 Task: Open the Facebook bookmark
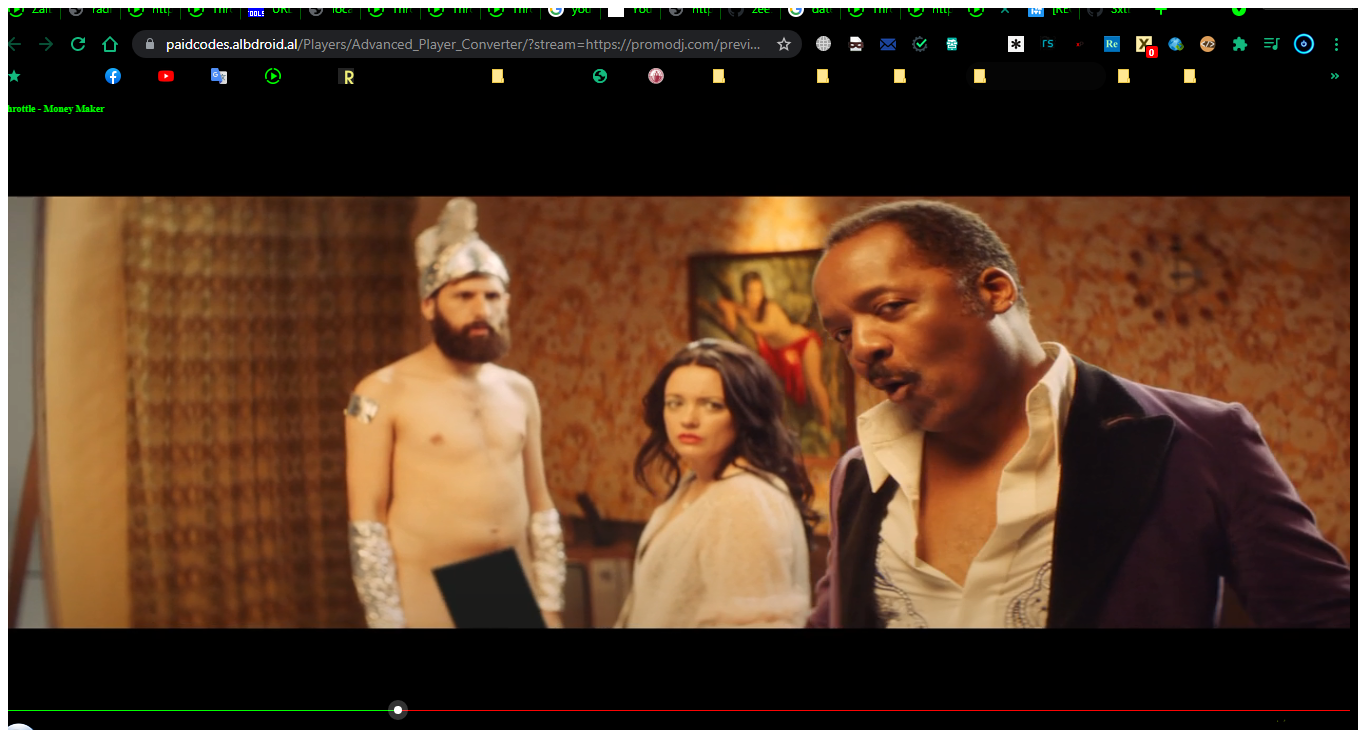point(113,76)
